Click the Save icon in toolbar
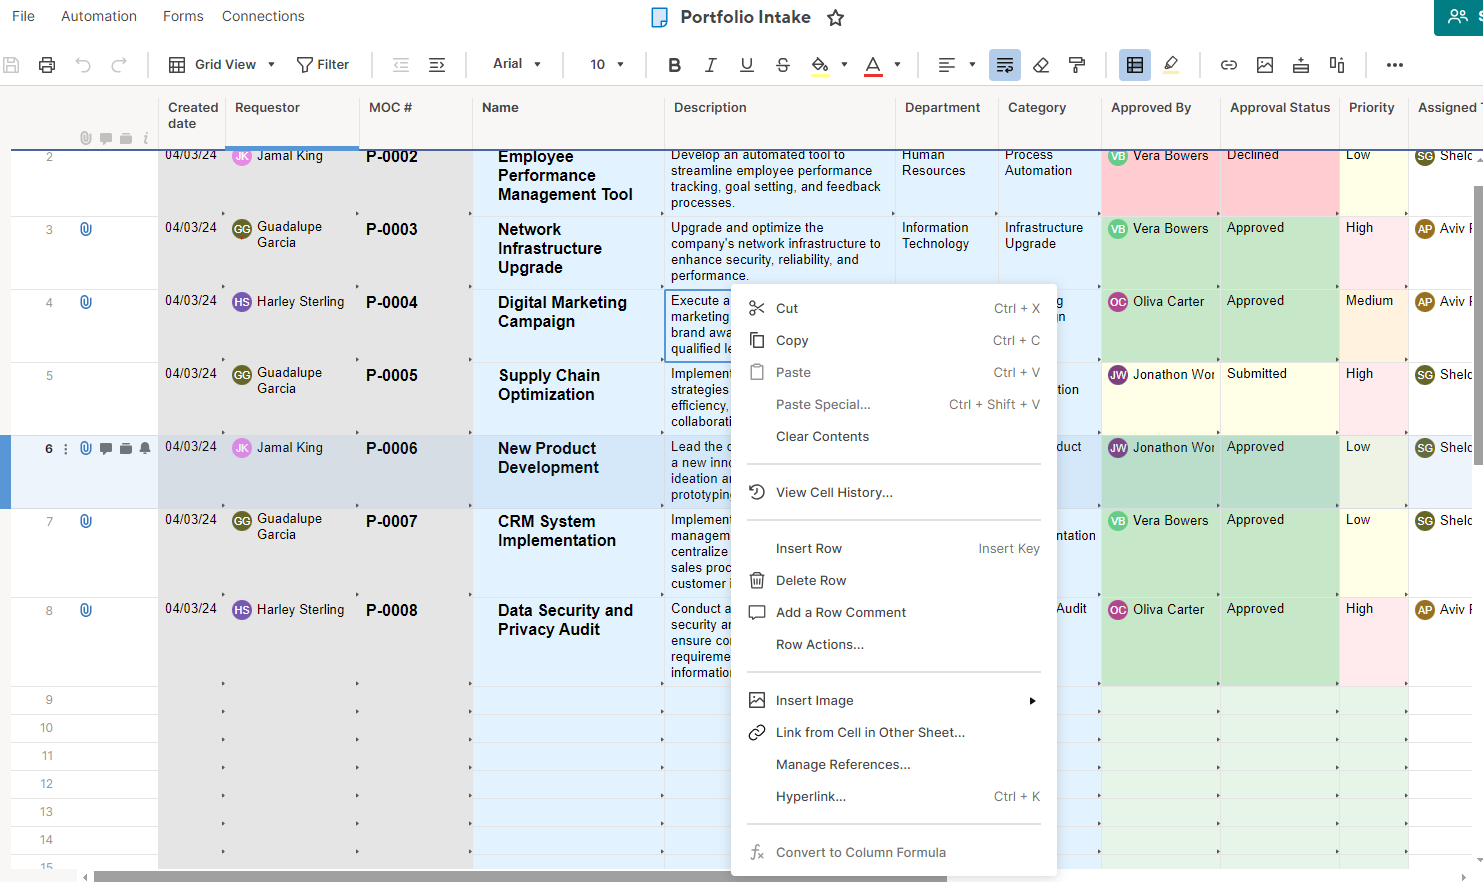This screenshot has width=1483, height=882. click(x=11, y=65)
